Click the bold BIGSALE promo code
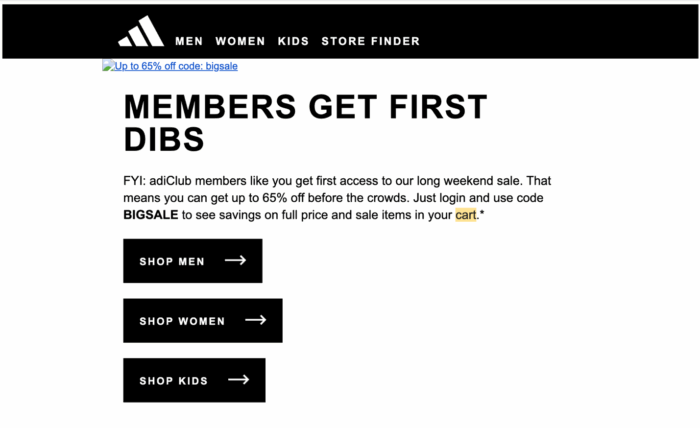Image resolution: width=700 pixels, height=428 pixels. tap(150, 214)
